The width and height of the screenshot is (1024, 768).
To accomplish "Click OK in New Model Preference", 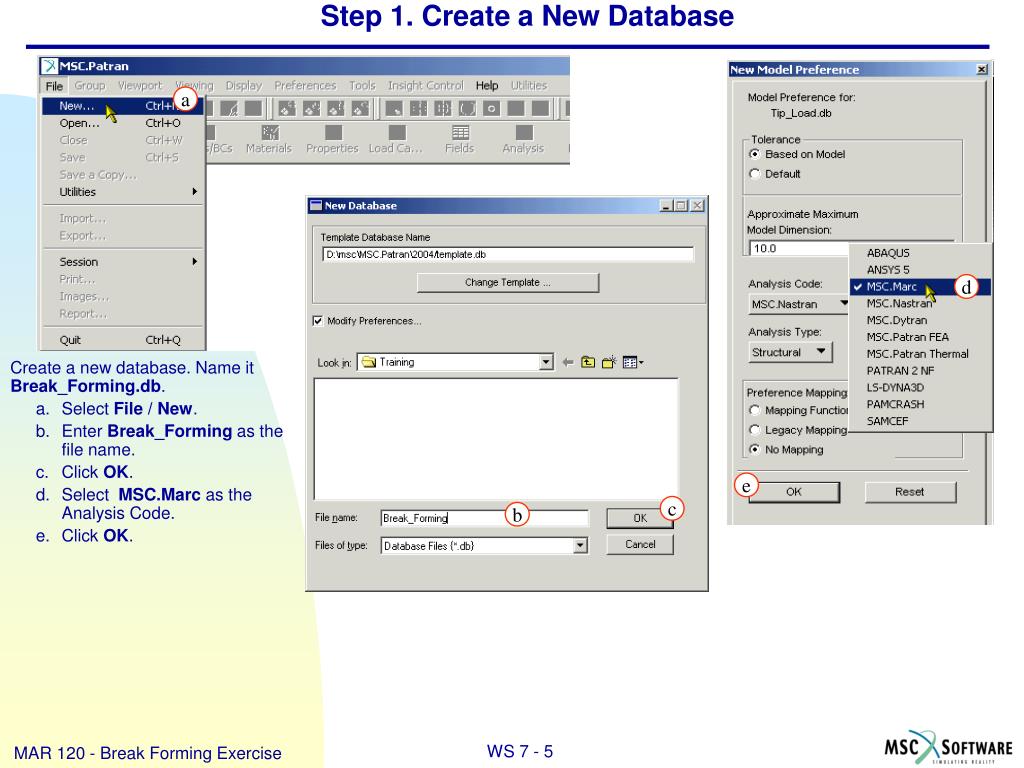I will tap(793, 492).
